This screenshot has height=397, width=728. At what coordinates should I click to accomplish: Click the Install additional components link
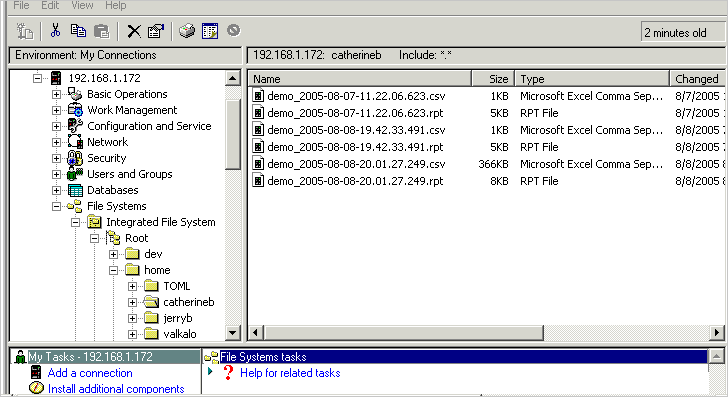[116, 389]
